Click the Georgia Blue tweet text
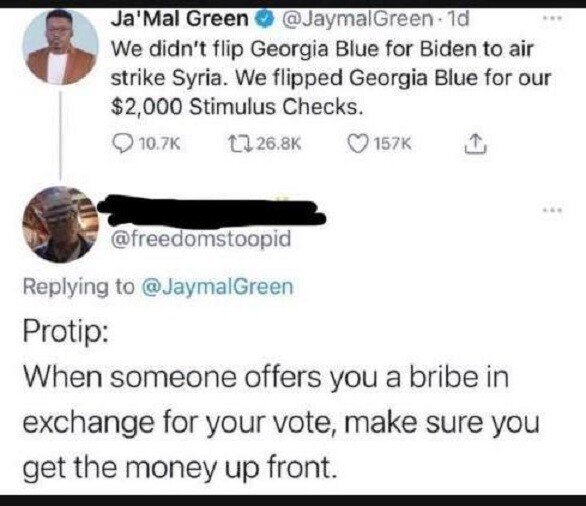 331,78
